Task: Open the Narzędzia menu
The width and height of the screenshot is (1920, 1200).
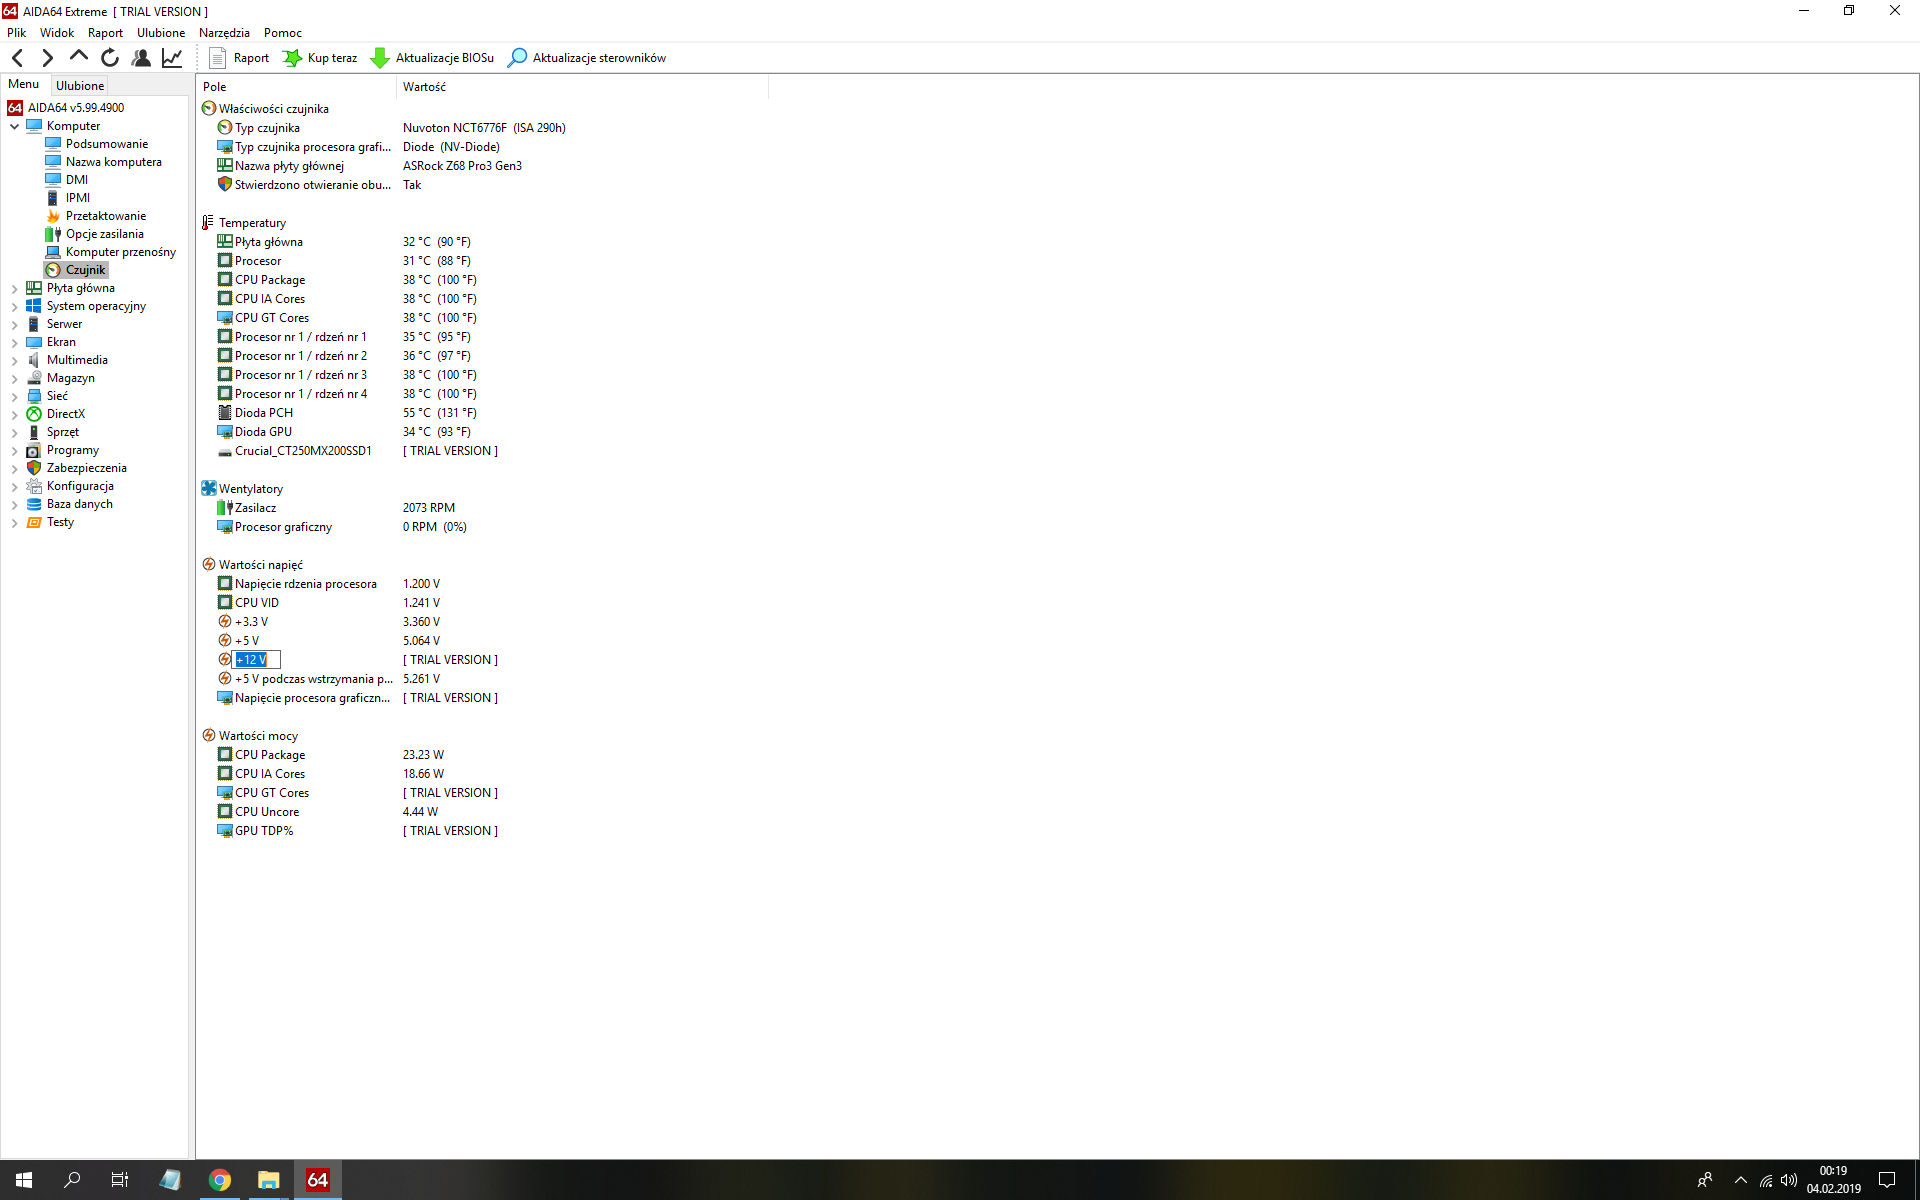Action: tap(224, 33)
